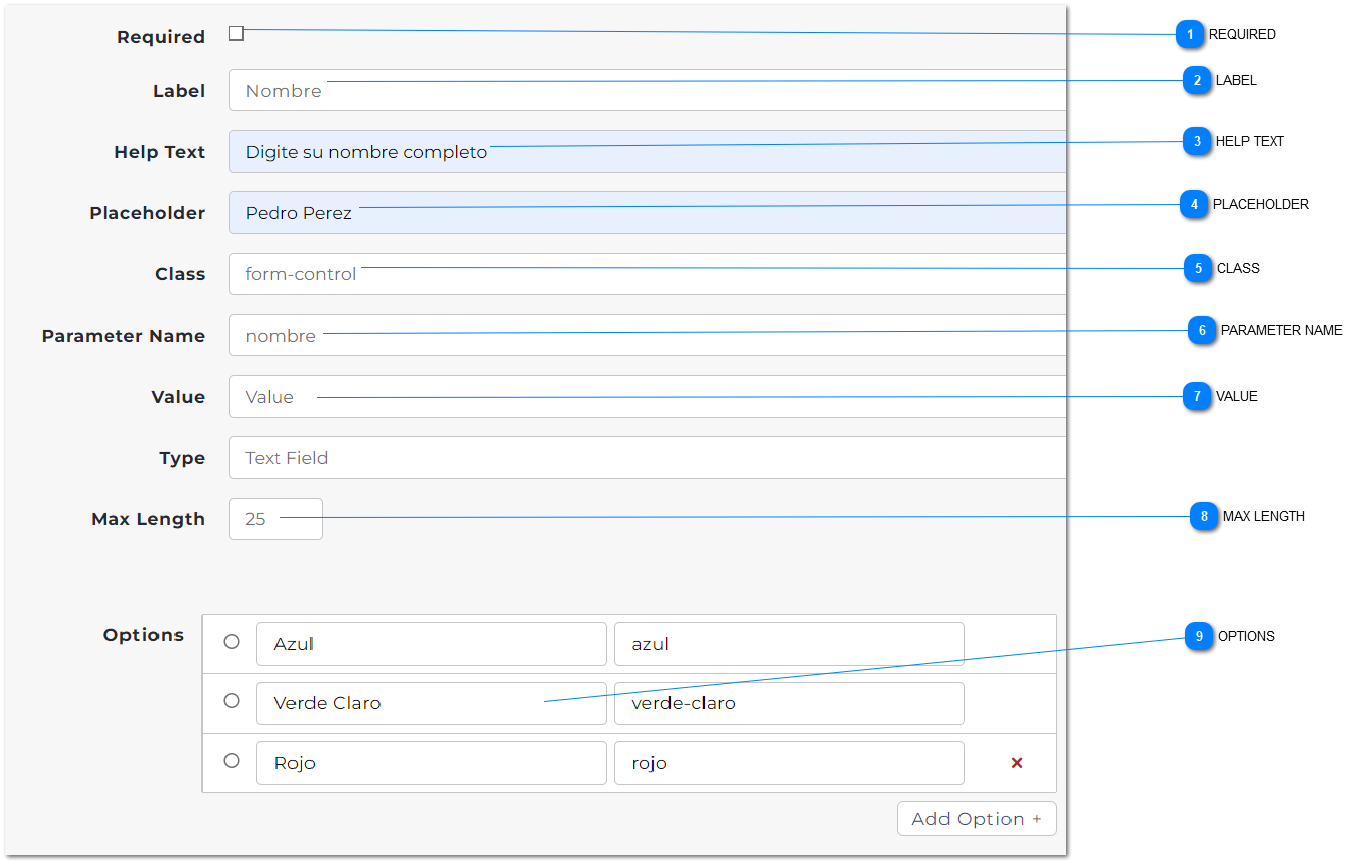Click the Placeholder field with Pedro Perez
1359x864 pixels.
(646, 213)
